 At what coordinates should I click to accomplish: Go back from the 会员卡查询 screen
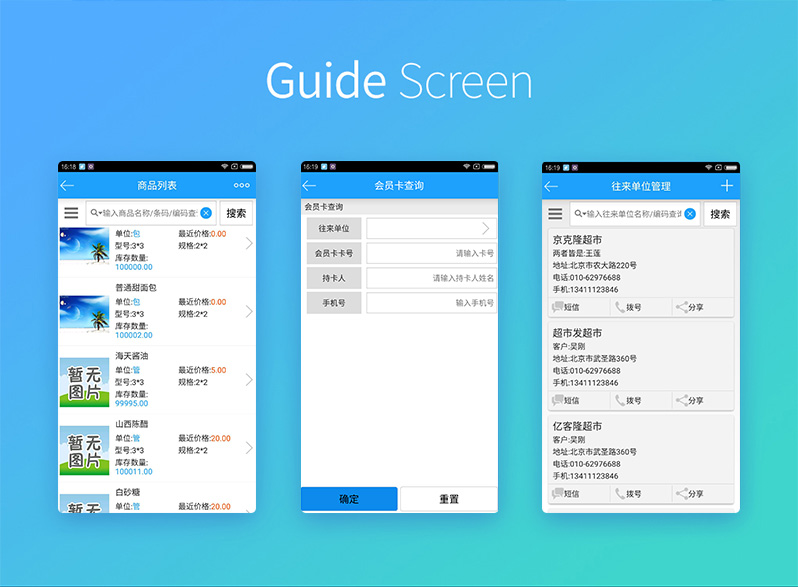point(309,186)
